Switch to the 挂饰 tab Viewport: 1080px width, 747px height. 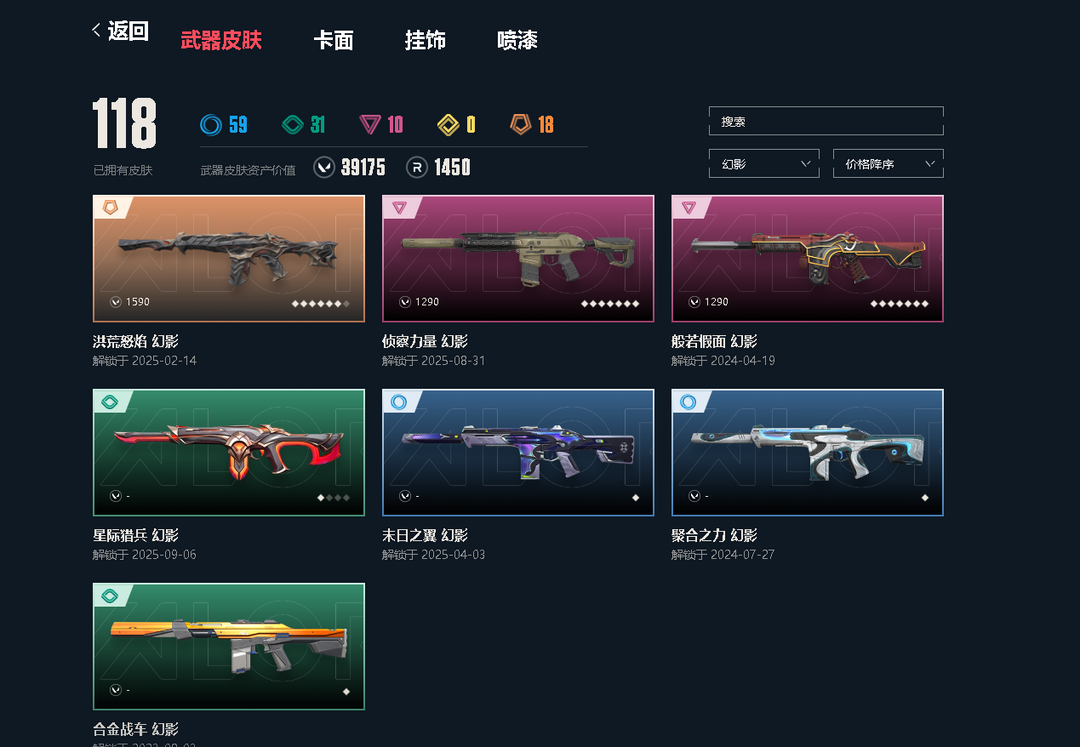425,40
